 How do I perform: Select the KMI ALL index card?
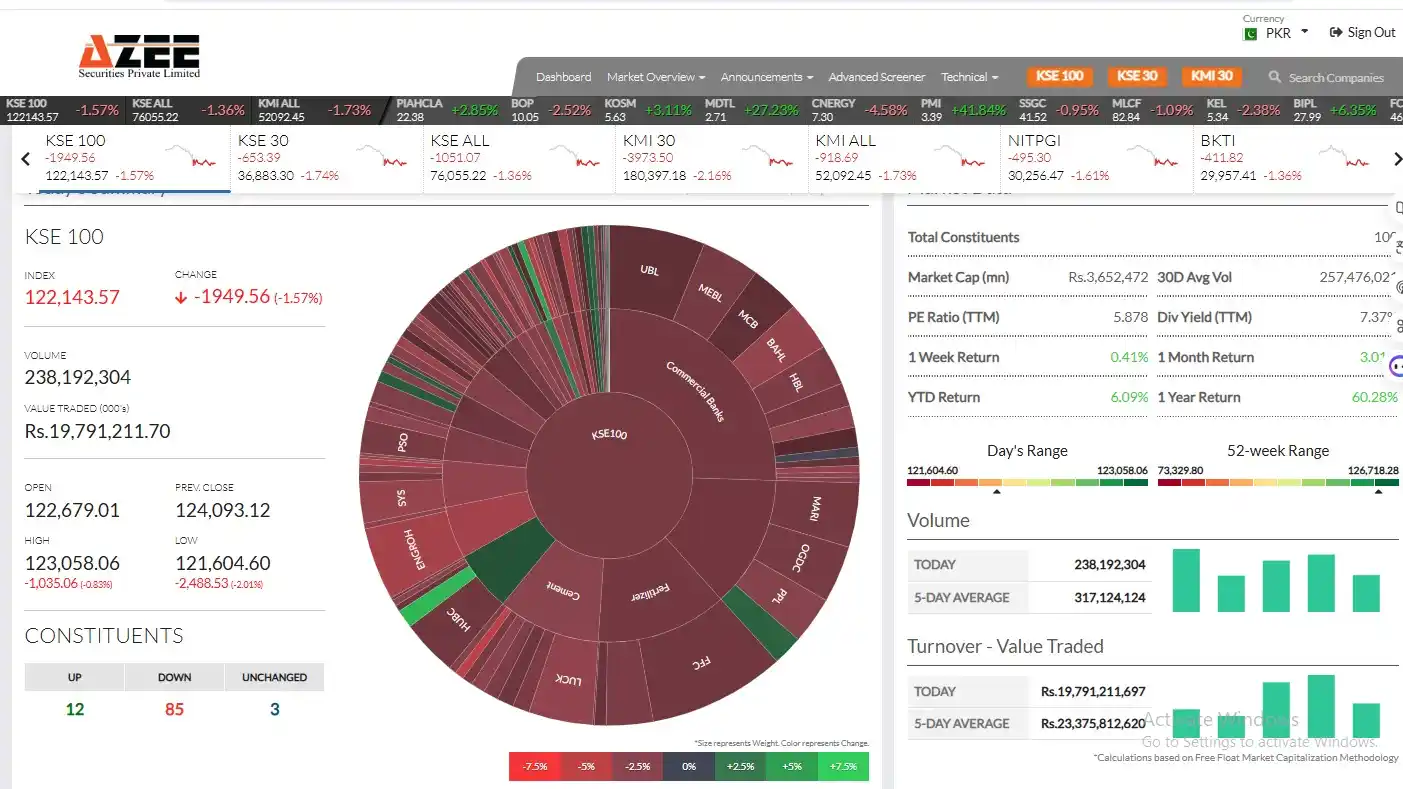(x=904, y=158)
